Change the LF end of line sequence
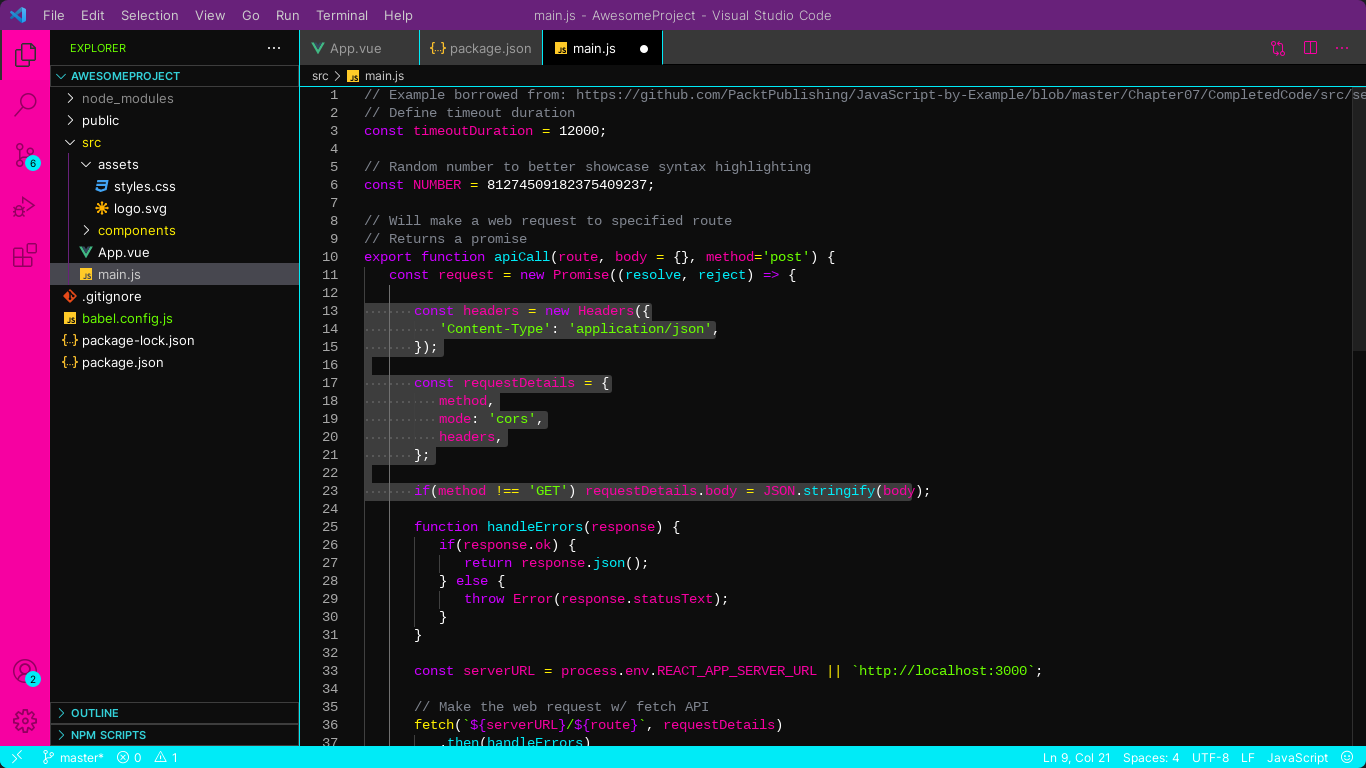This screenshot has width=1366, height=768. pos(1248,758)
